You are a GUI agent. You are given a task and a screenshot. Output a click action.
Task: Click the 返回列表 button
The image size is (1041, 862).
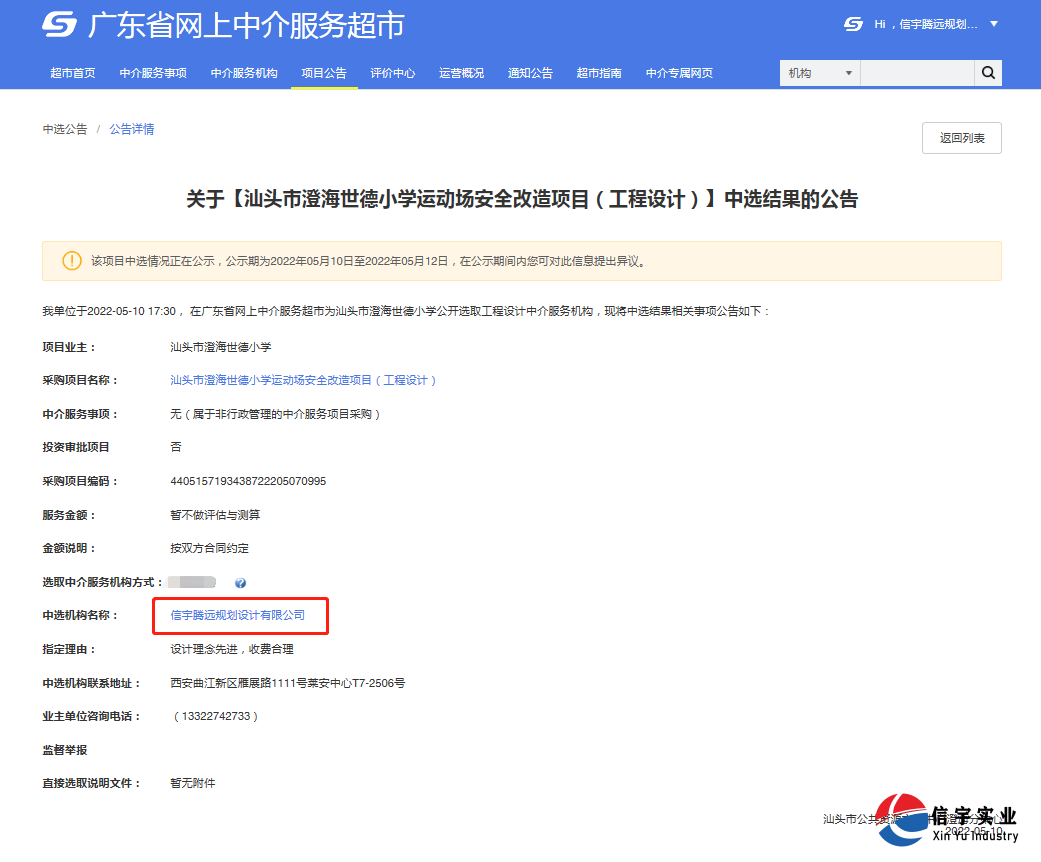pos(961,137)
